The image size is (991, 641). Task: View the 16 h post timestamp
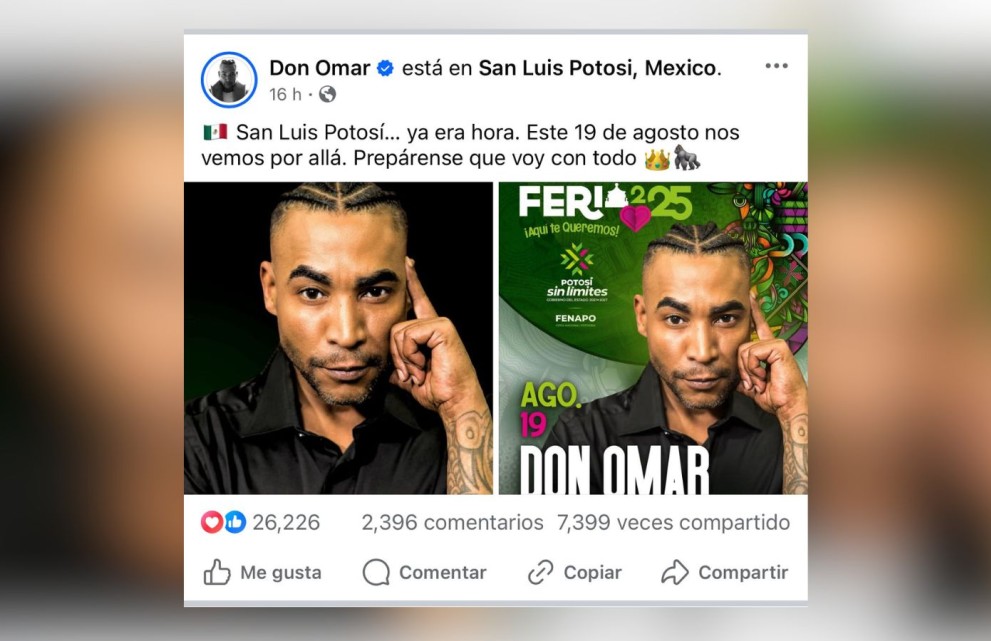[285, 94]
